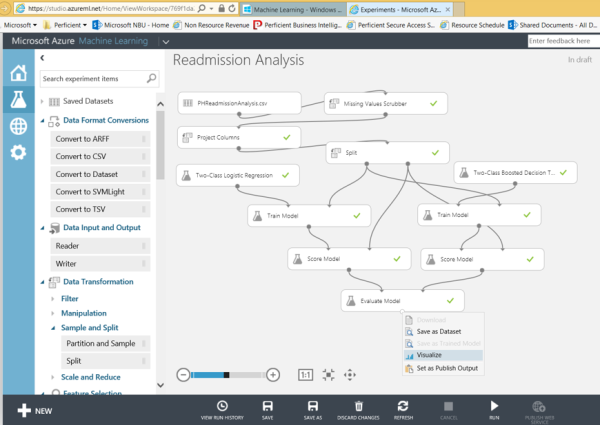The height and width of the screenshot is (425, 600).
Task: Collapse Sample and Split subcategory
Action: tap(53, 328)
